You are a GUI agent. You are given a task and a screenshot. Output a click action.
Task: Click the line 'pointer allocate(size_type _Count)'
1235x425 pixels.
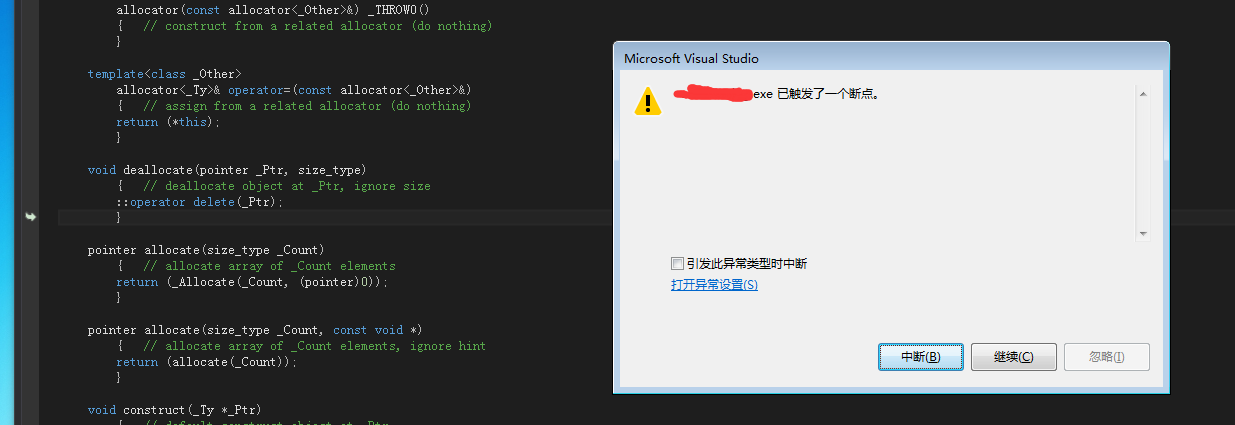click(x=206, y=250)
